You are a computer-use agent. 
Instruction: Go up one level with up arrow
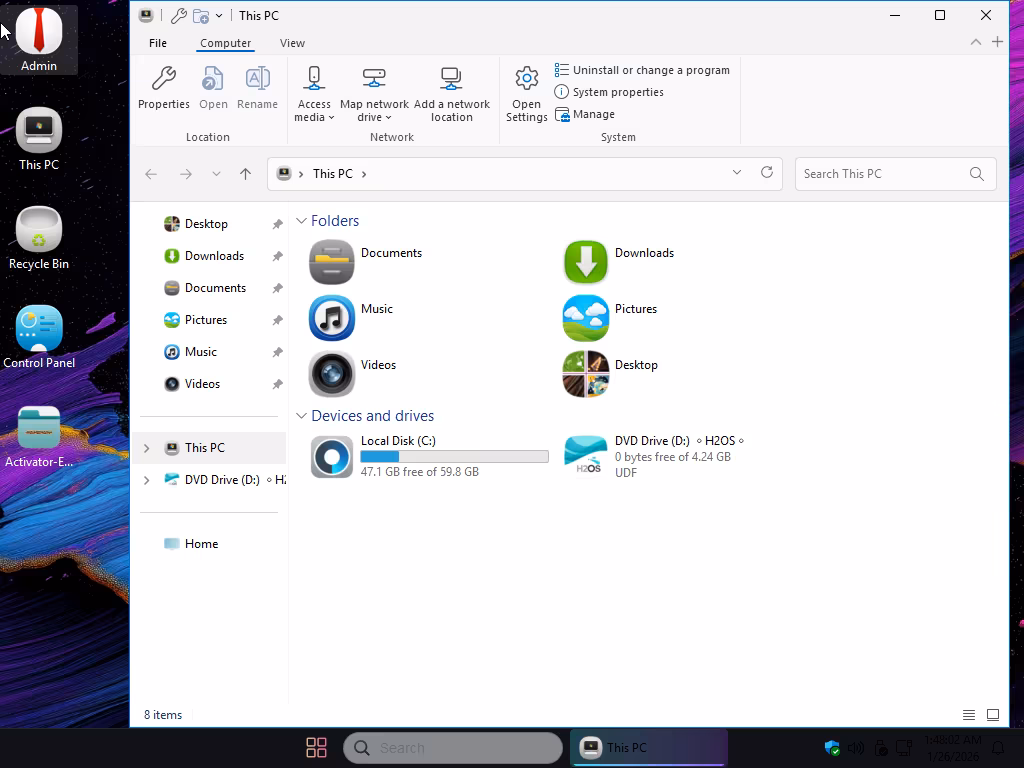[245, 174]
